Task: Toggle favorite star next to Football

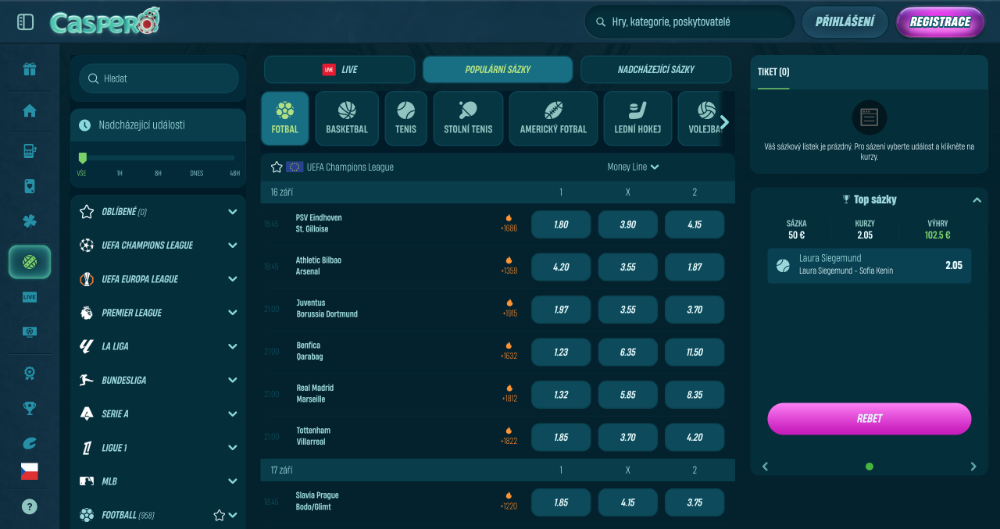Action: pos(219,516)
